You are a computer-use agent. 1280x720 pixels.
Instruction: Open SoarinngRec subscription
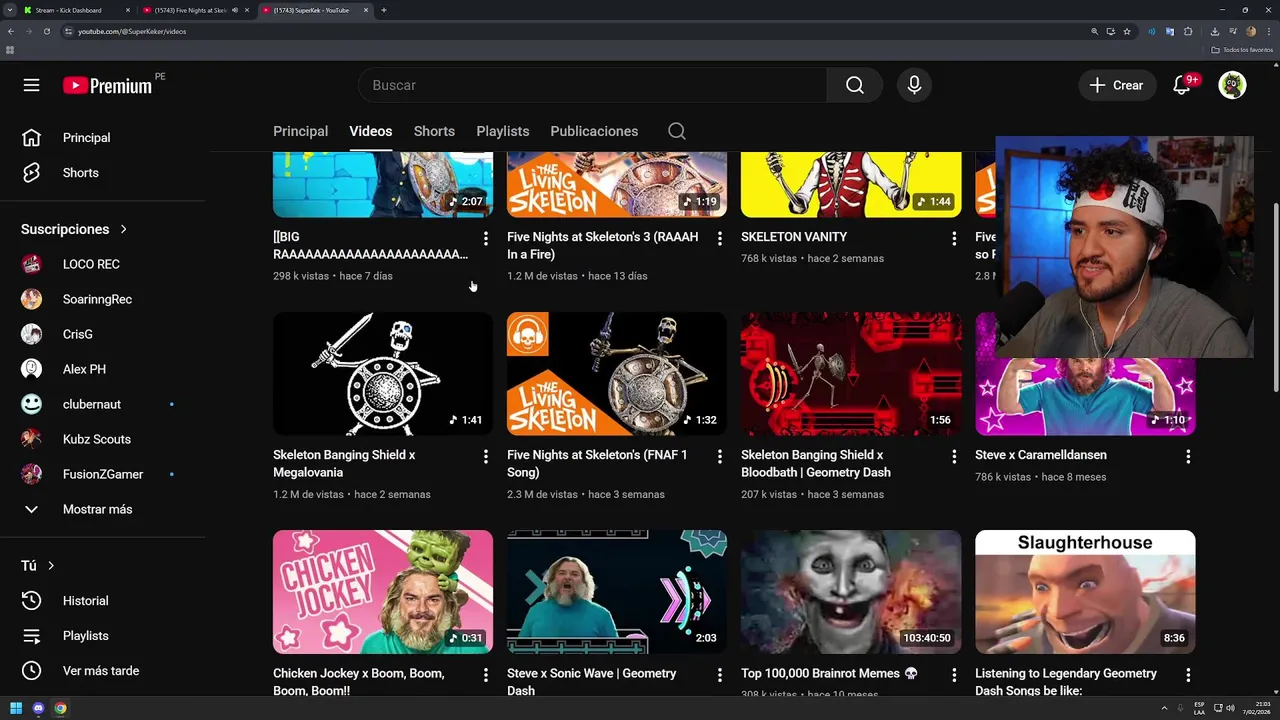tap(103, 299)
